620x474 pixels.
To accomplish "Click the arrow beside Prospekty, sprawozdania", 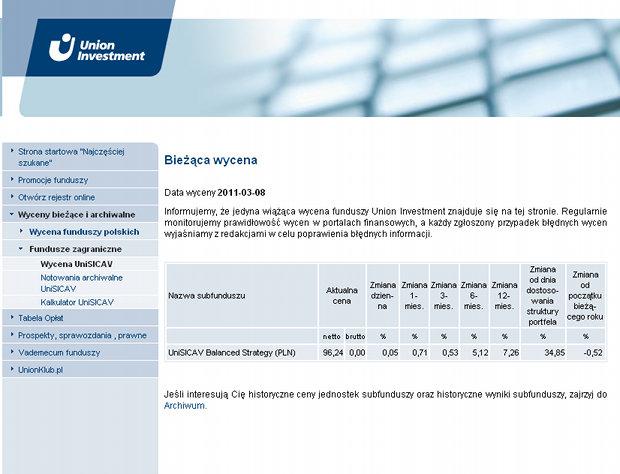I will pos(12,334).
